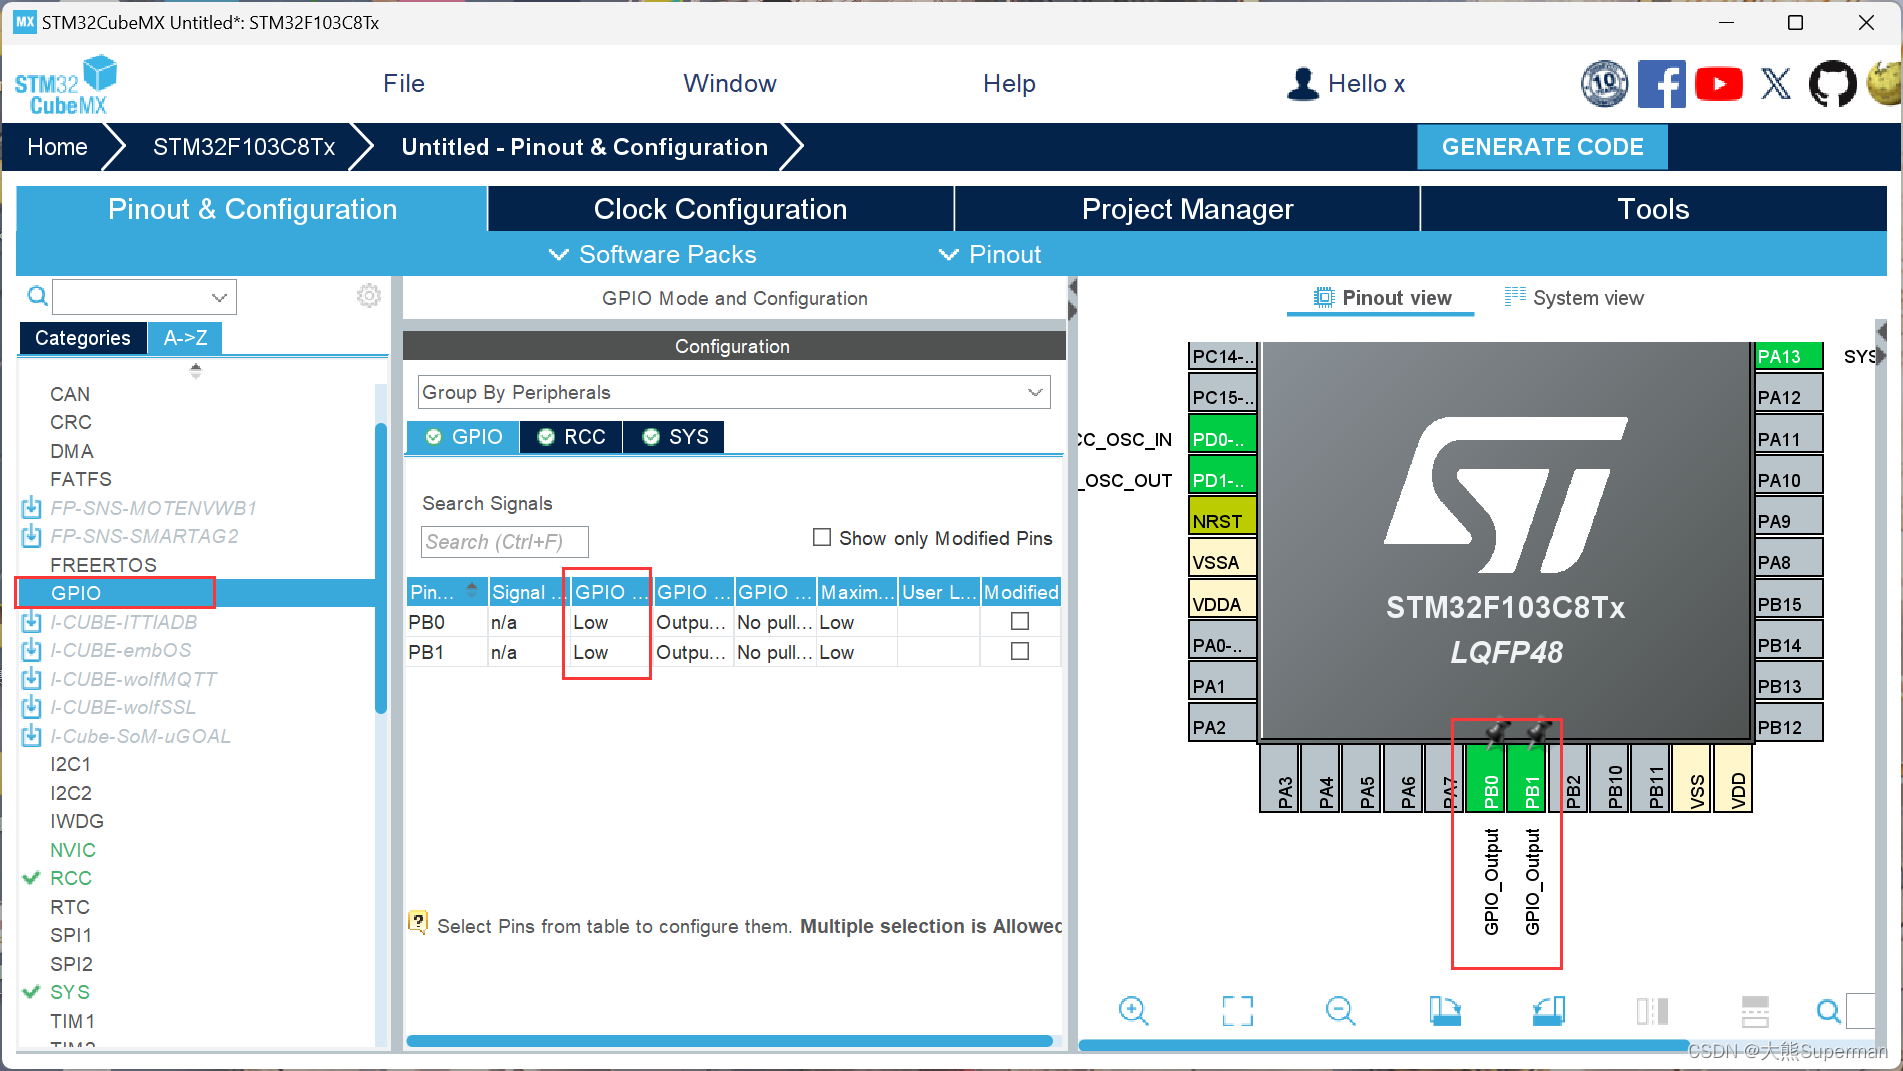Switch to the Project Manager tab
This screenshot has width=1903, height=1071.
click(1187, 209)
